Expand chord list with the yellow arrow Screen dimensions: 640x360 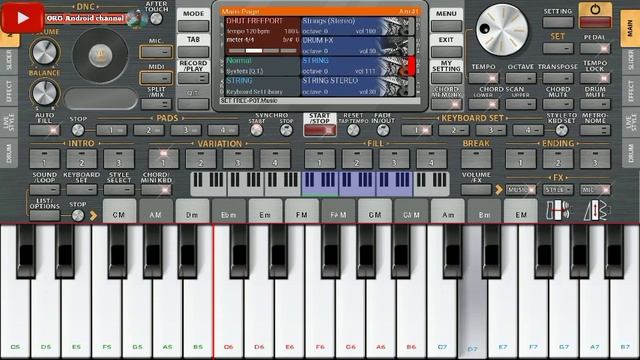coord(93,216)
